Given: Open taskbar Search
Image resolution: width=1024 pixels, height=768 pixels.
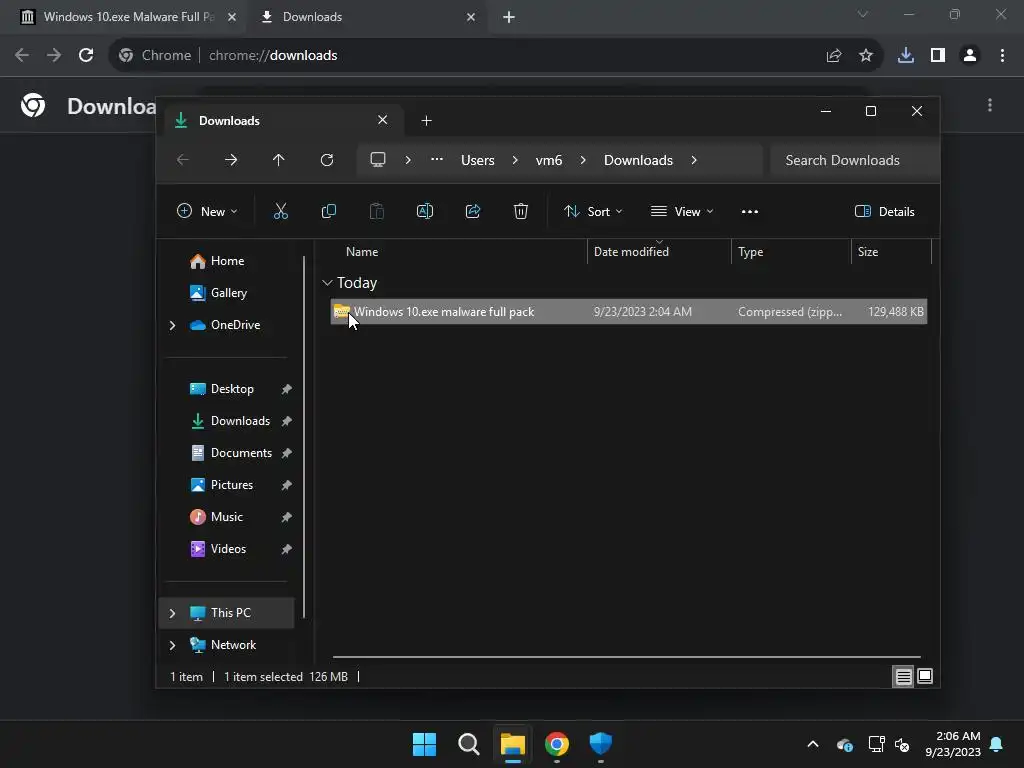Looking at the screenshot, I should pos(468,744).
